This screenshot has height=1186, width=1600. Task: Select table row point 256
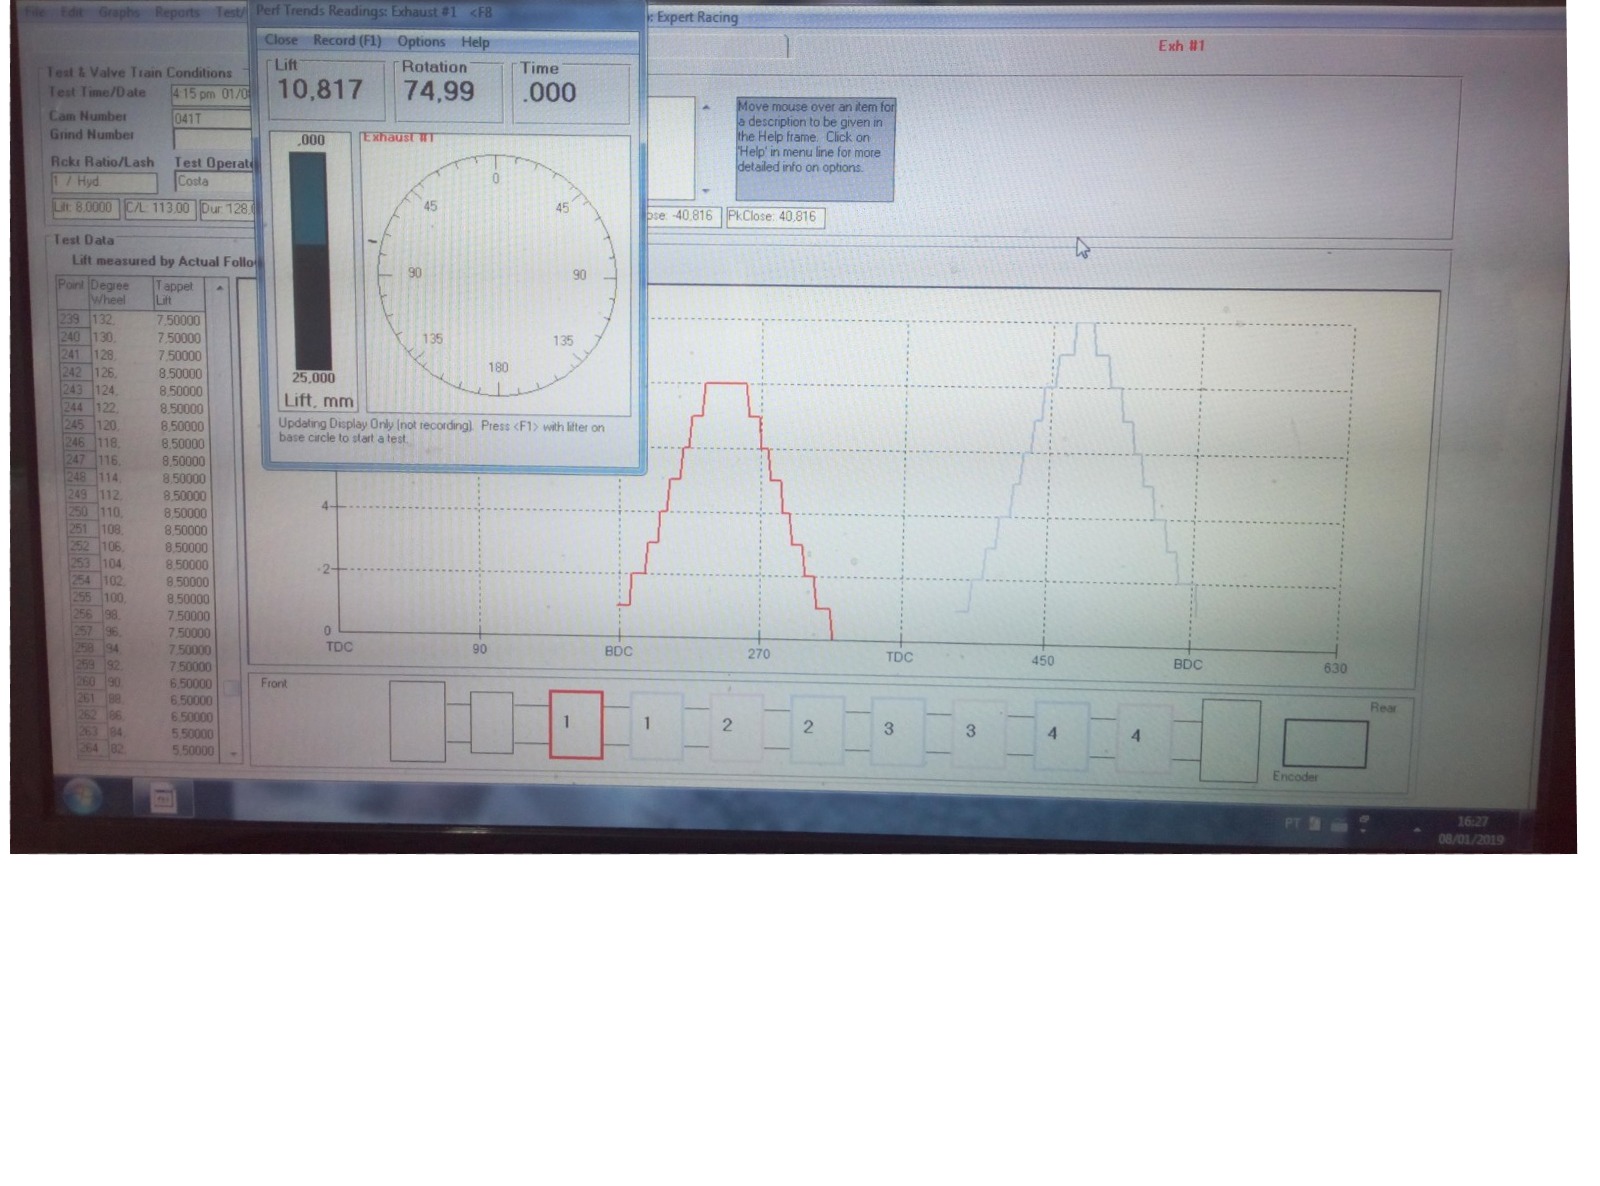(x=141, y=615)
